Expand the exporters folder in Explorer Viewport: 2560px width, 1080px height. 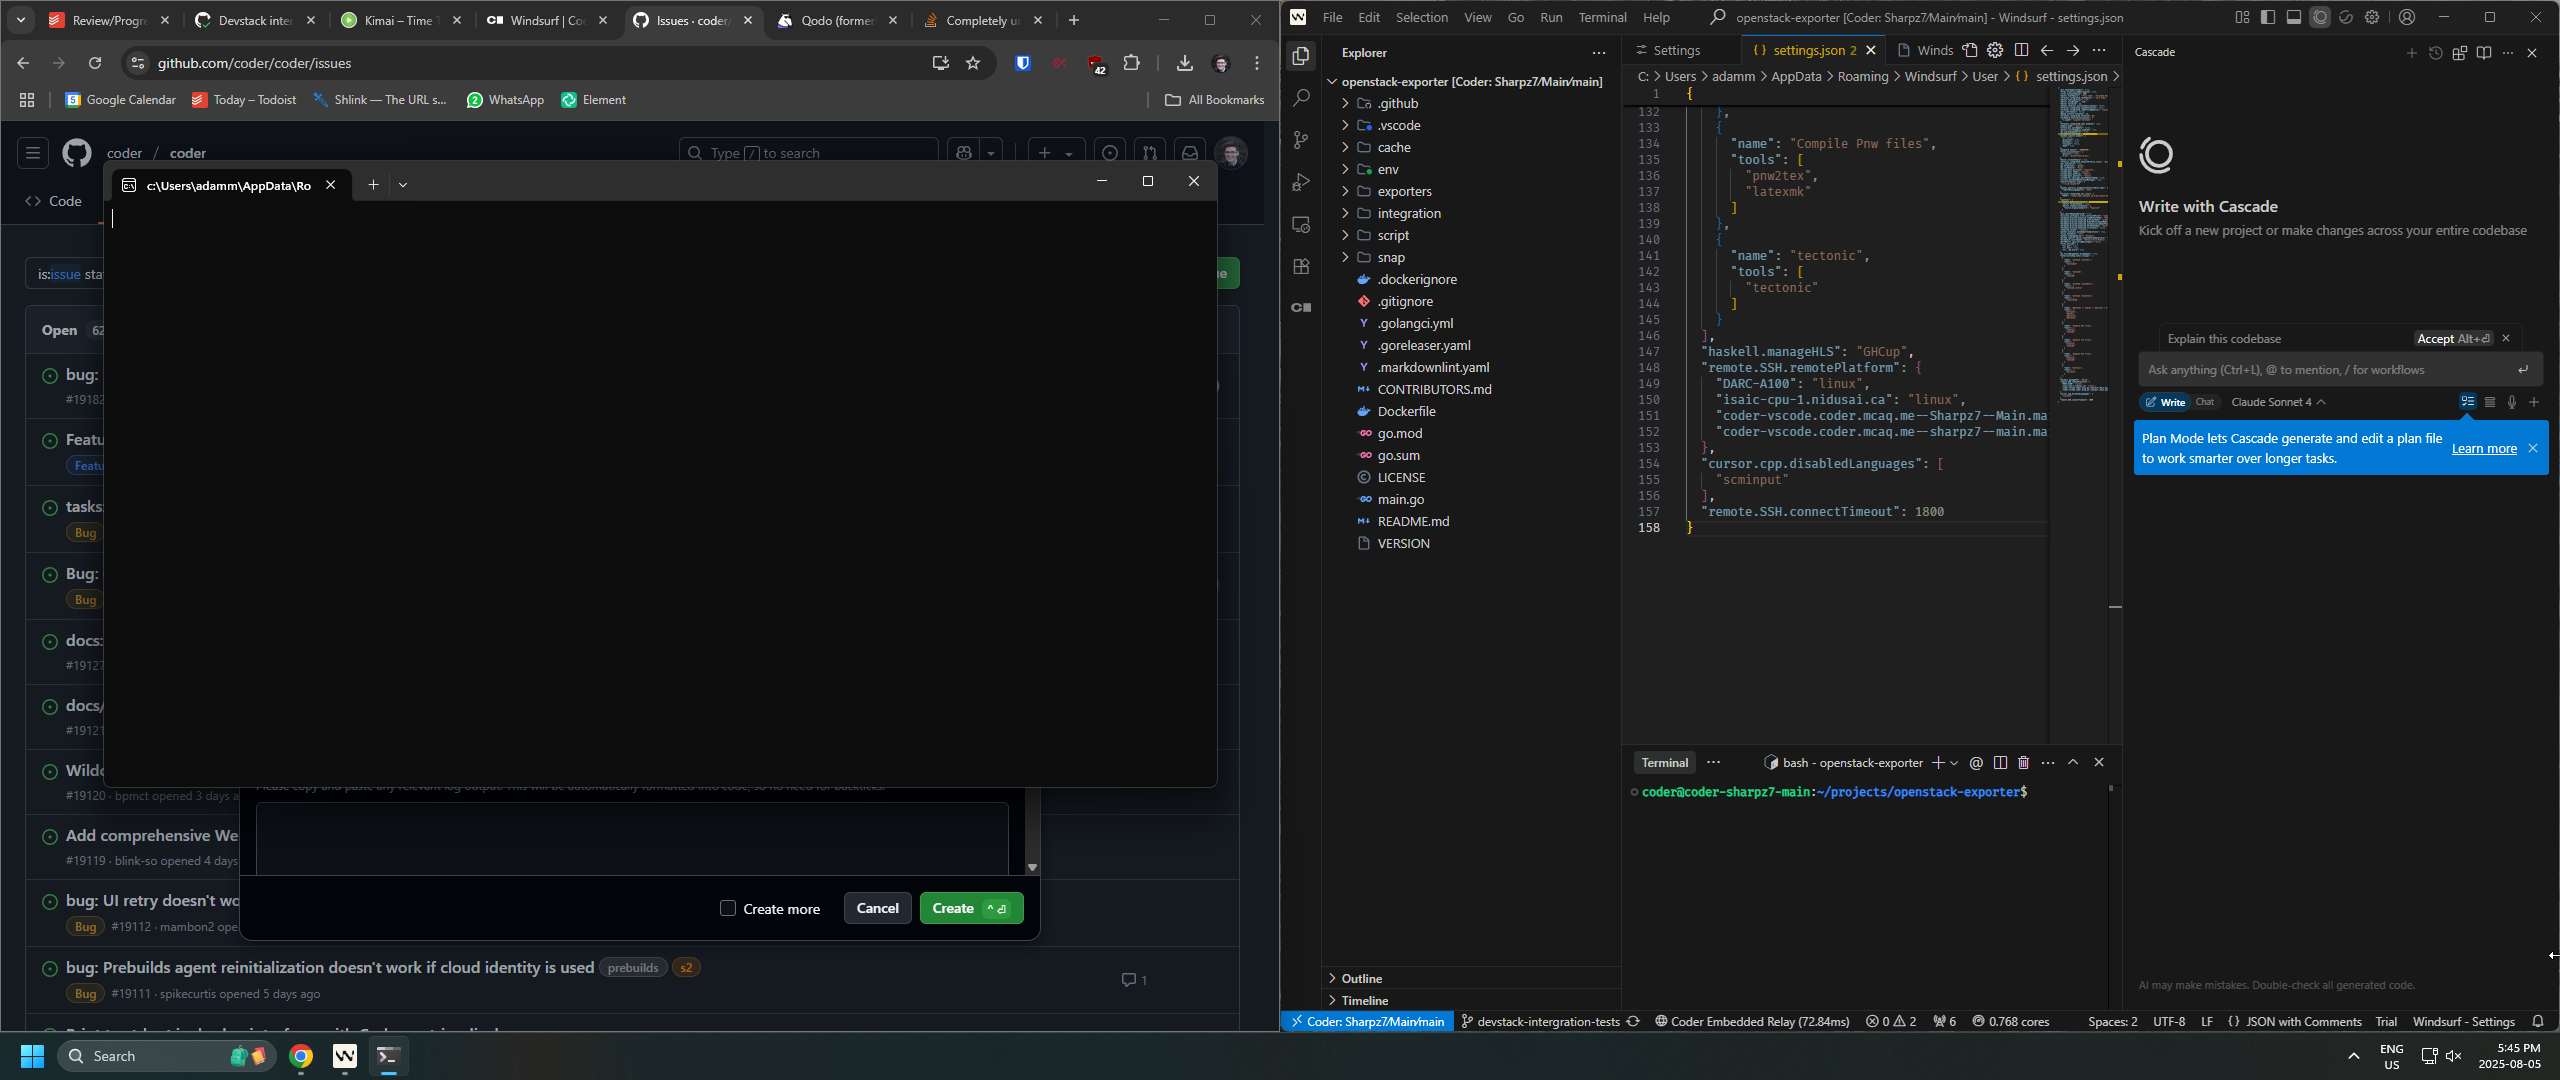click(x=1404, y=191)
